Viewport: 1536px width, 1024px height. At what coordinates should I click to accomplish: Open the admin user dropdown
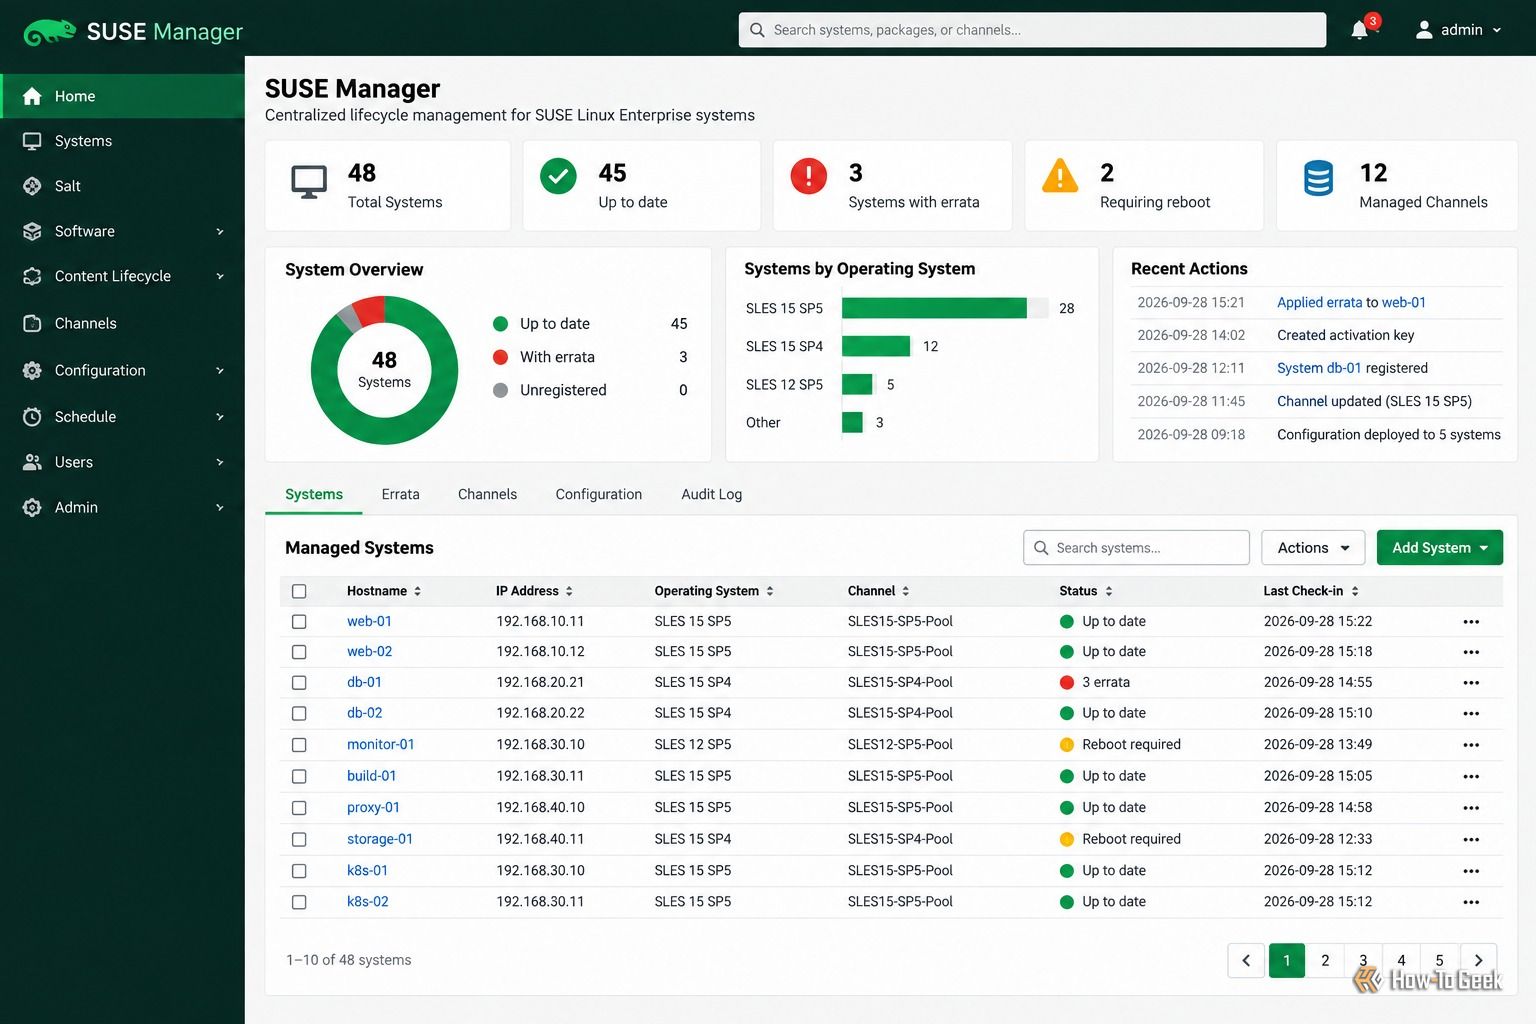[x=1458, y=30]
